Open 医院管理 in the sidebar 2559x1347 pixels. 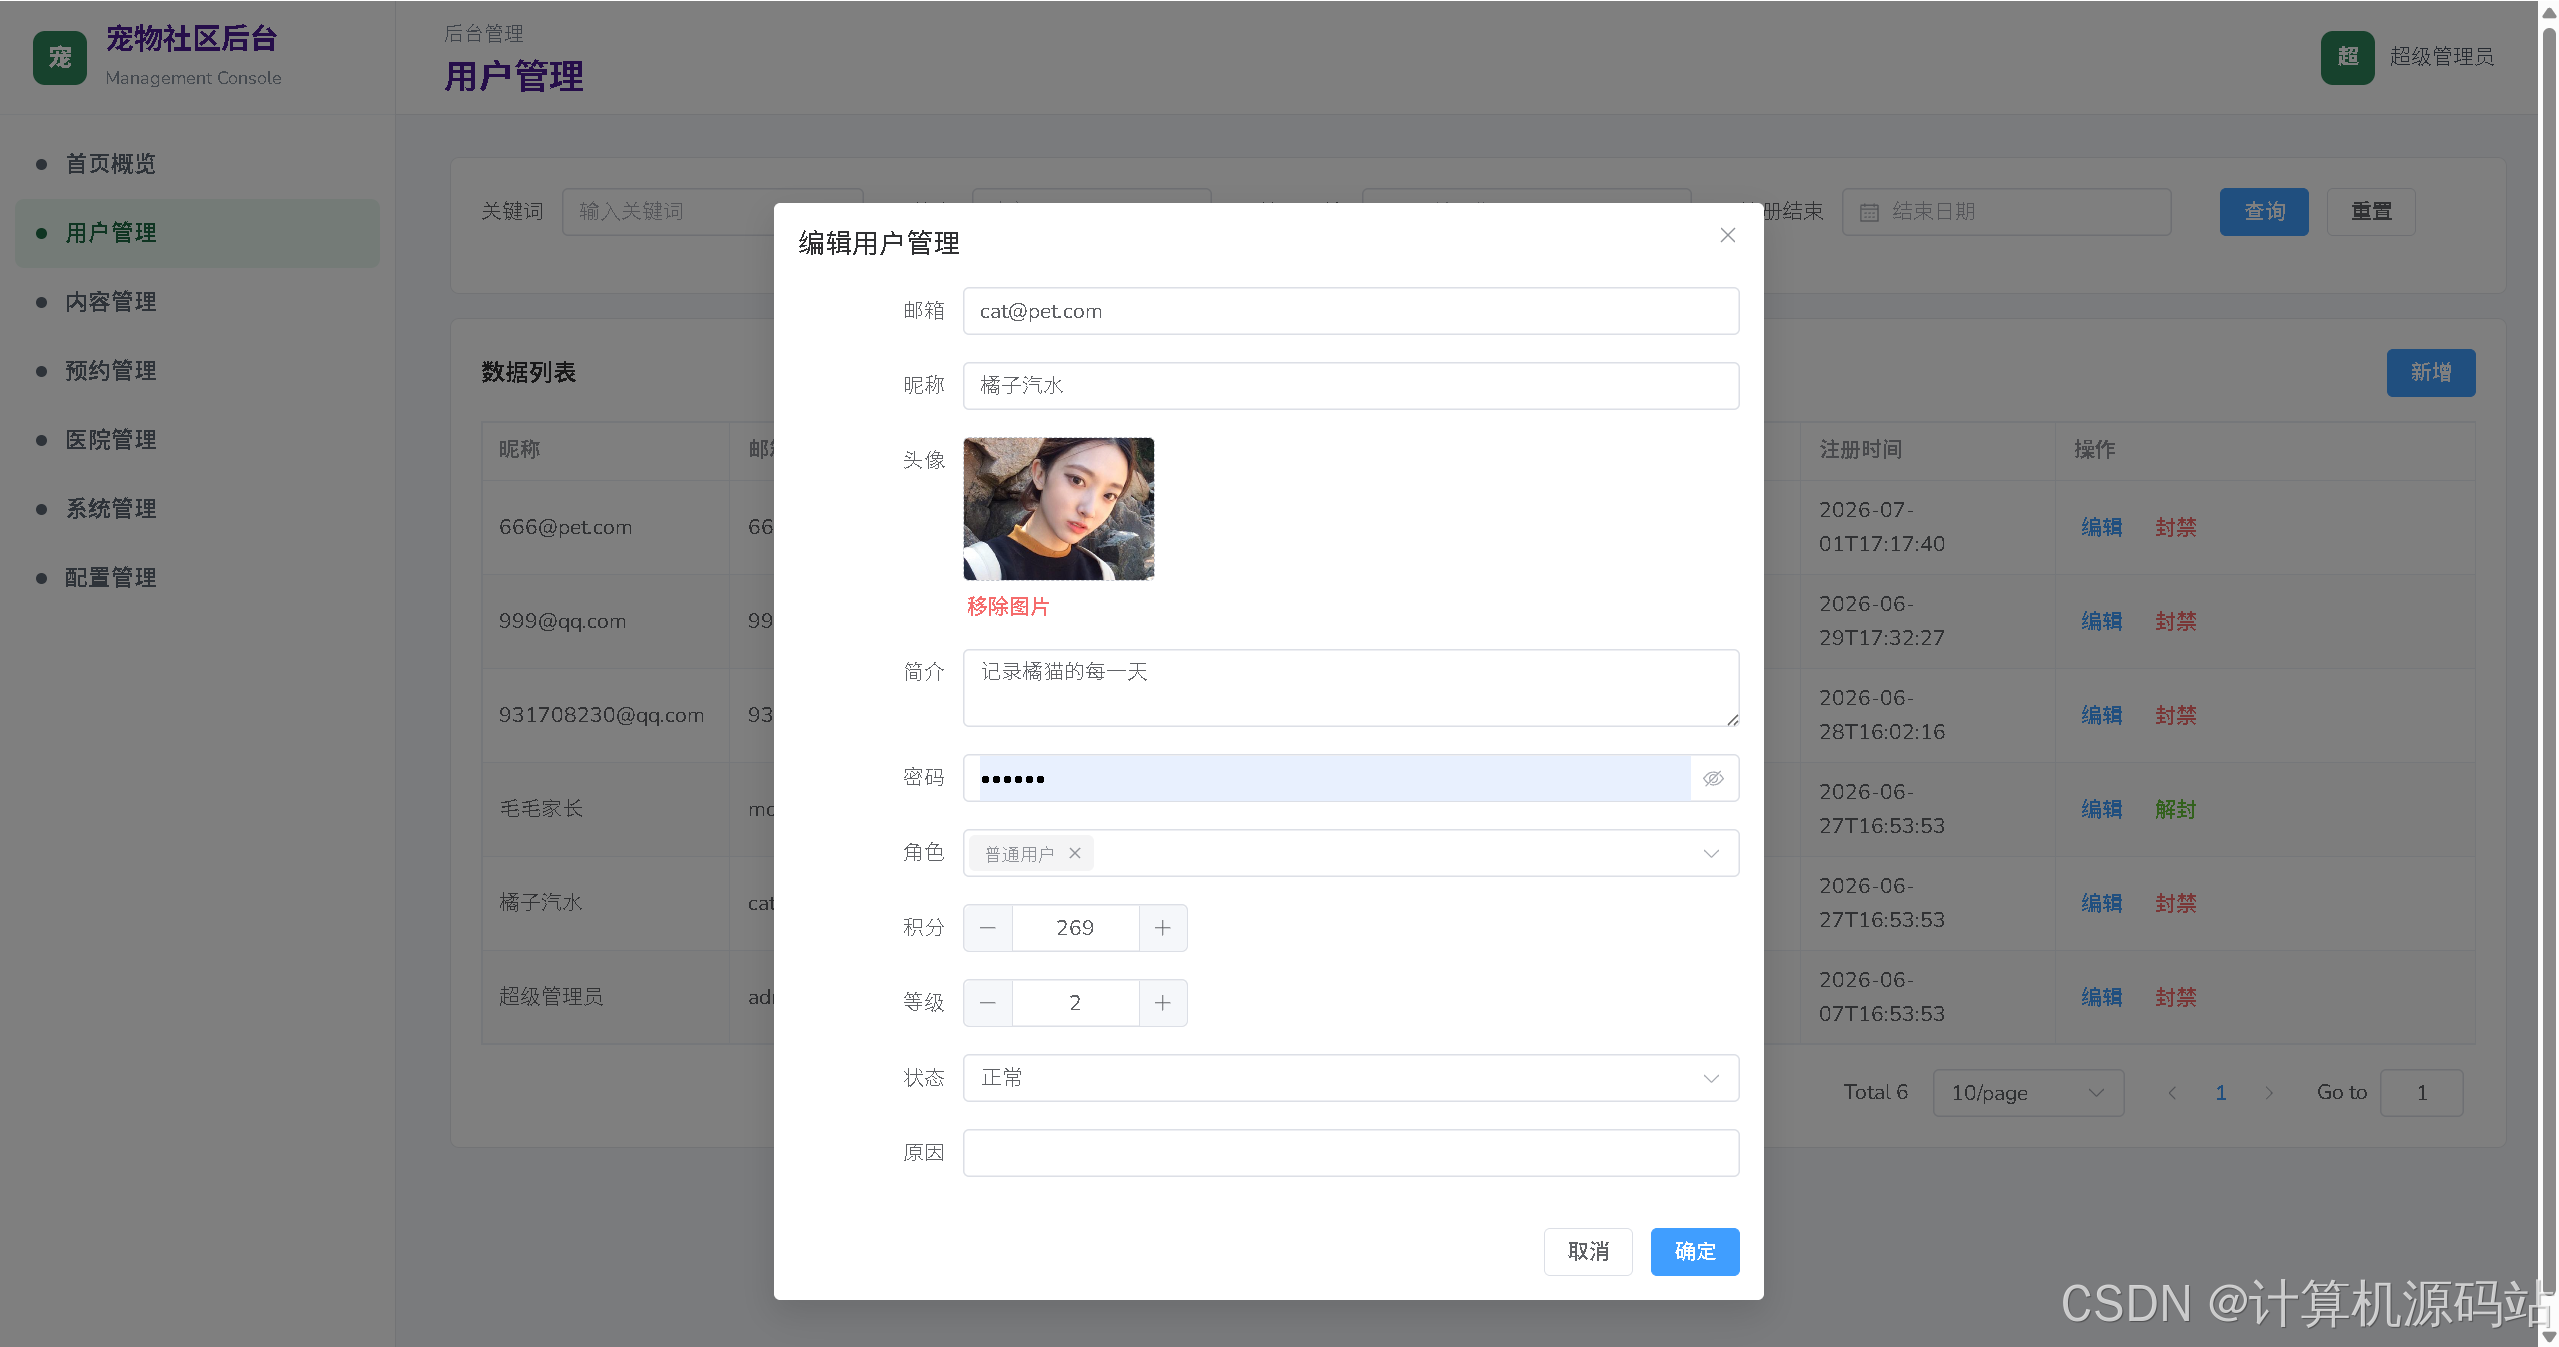pyautogui.click(x=197, y=440)
